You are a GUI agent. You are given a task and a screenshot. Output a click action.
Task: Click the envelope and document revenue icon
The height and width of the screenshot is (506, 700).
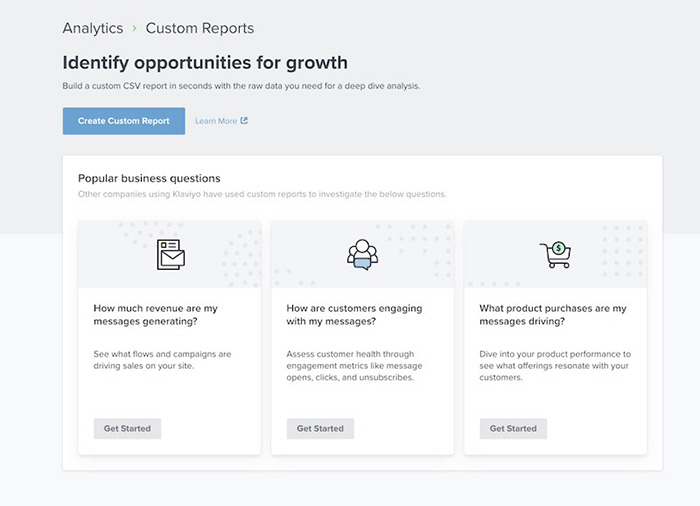pyautogui.click(x=170, y=254)
